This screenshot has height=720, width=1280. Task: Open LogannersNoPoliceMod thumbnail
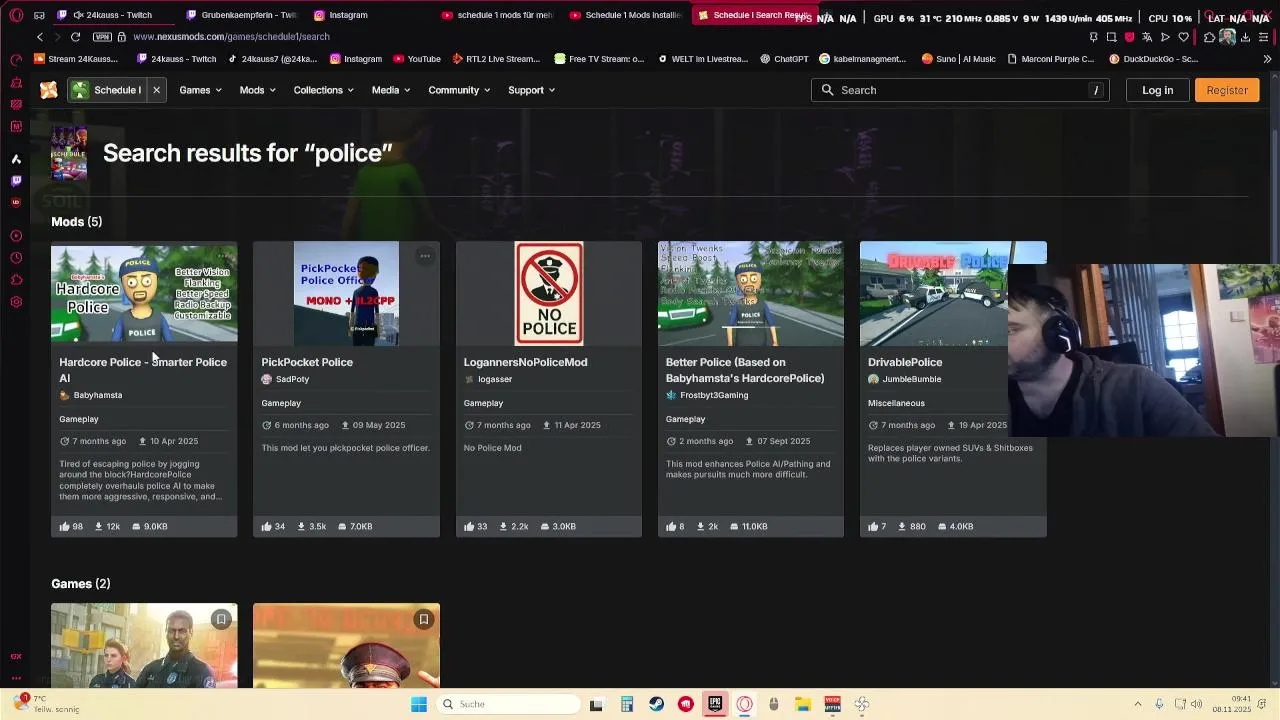(549, 293)
